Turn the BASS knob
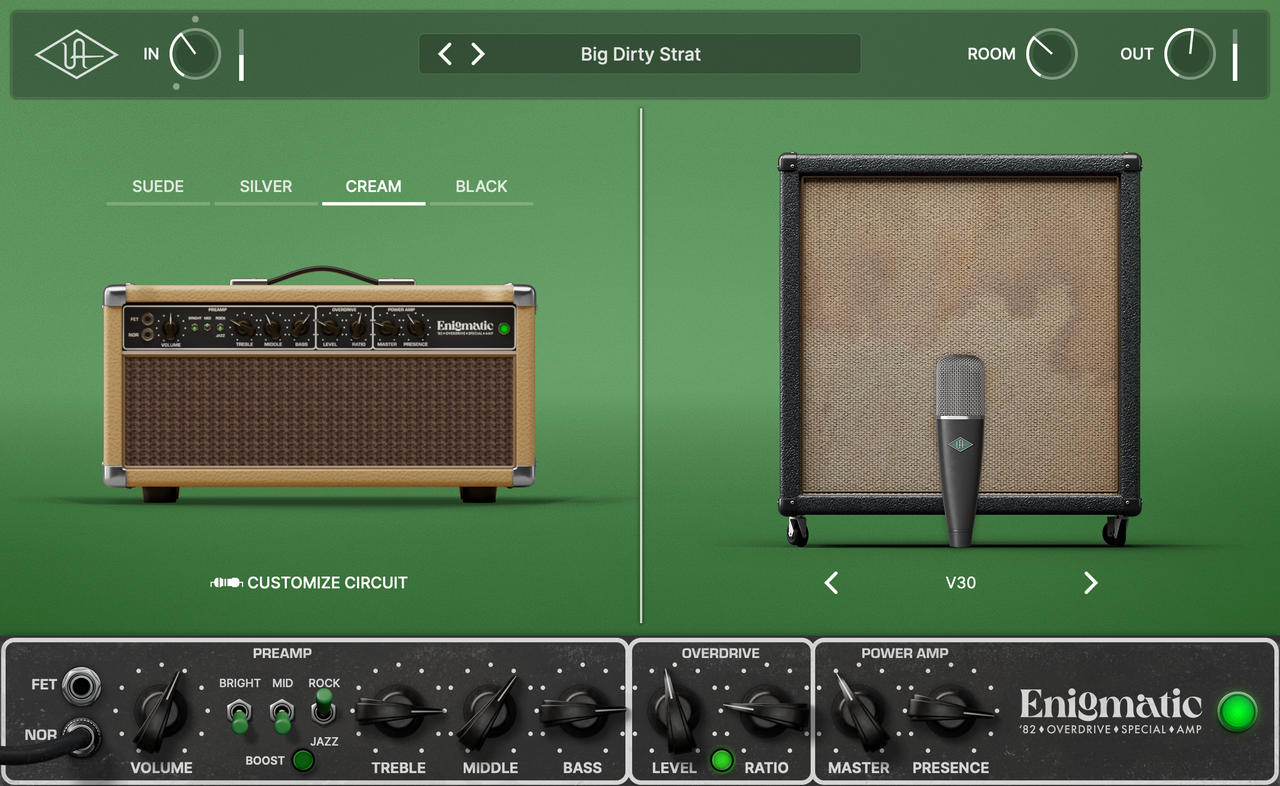Image resolution: width=1280 pixels, height=786 pixels. pos(582,712)
